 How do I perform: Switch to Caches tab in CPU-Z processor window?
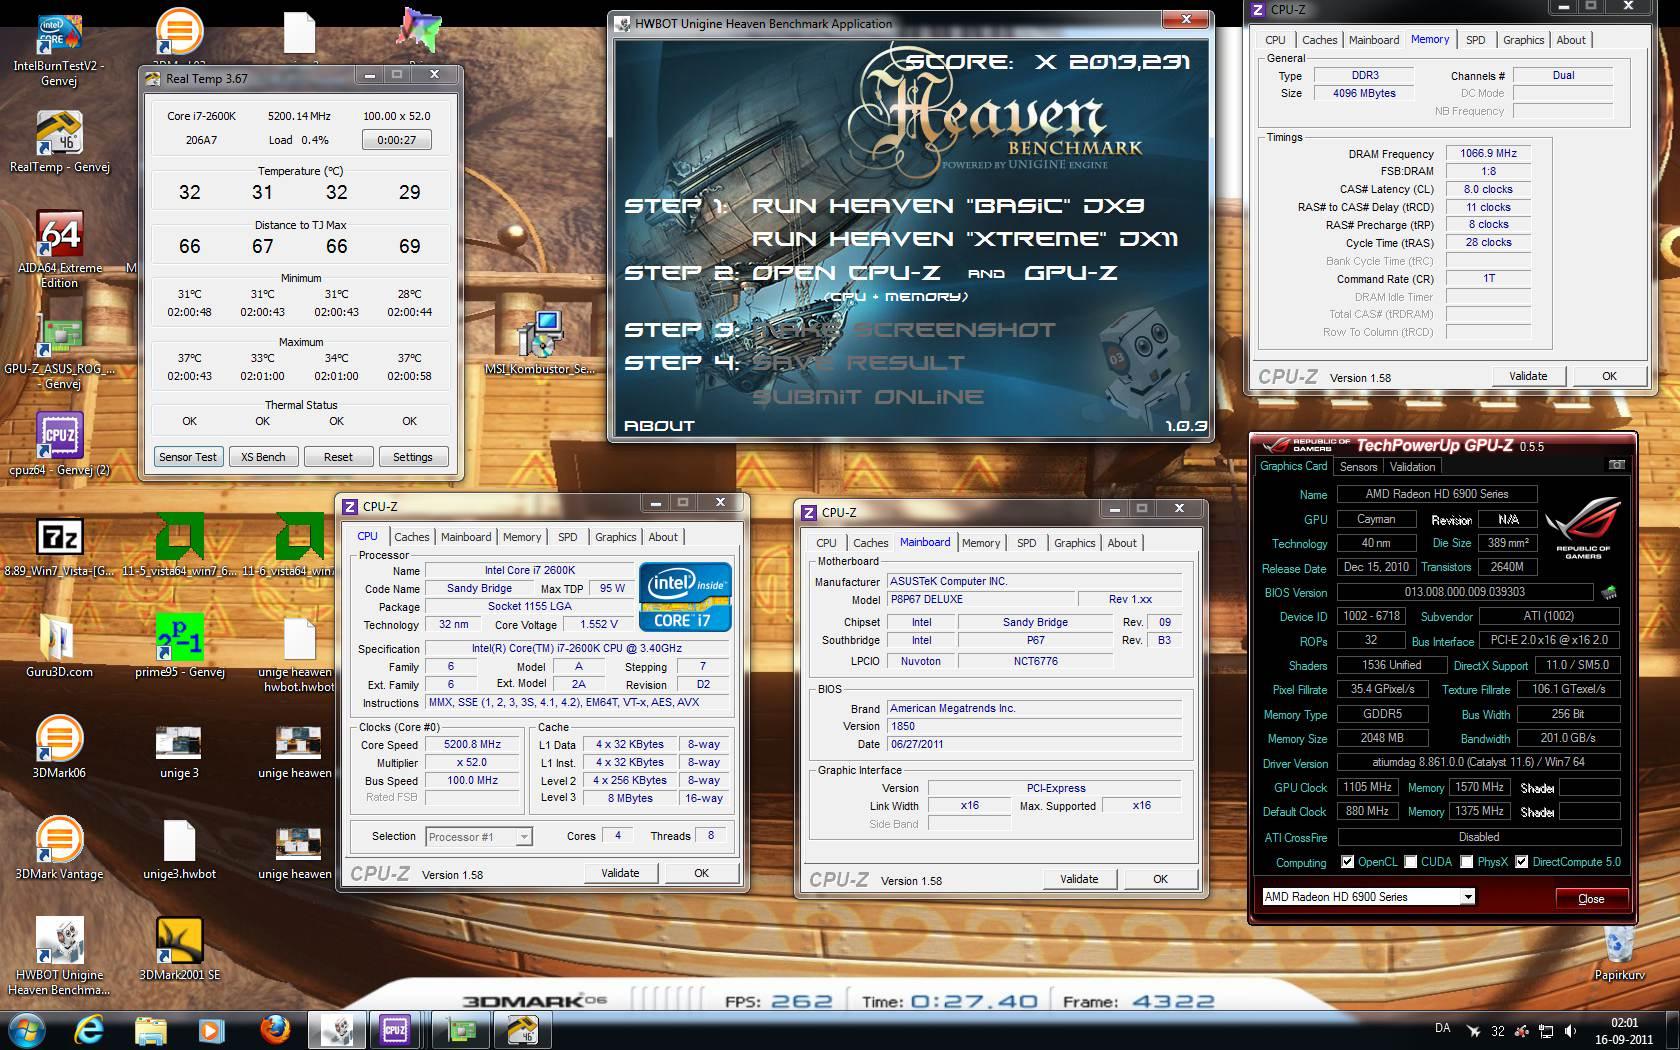(411, 537)
